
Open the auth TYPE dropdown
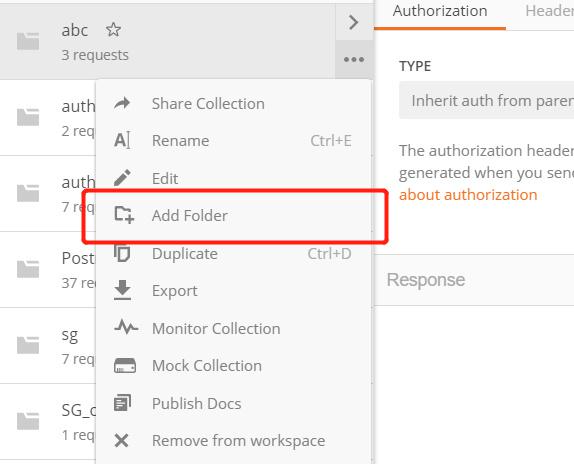click(486, 101)
